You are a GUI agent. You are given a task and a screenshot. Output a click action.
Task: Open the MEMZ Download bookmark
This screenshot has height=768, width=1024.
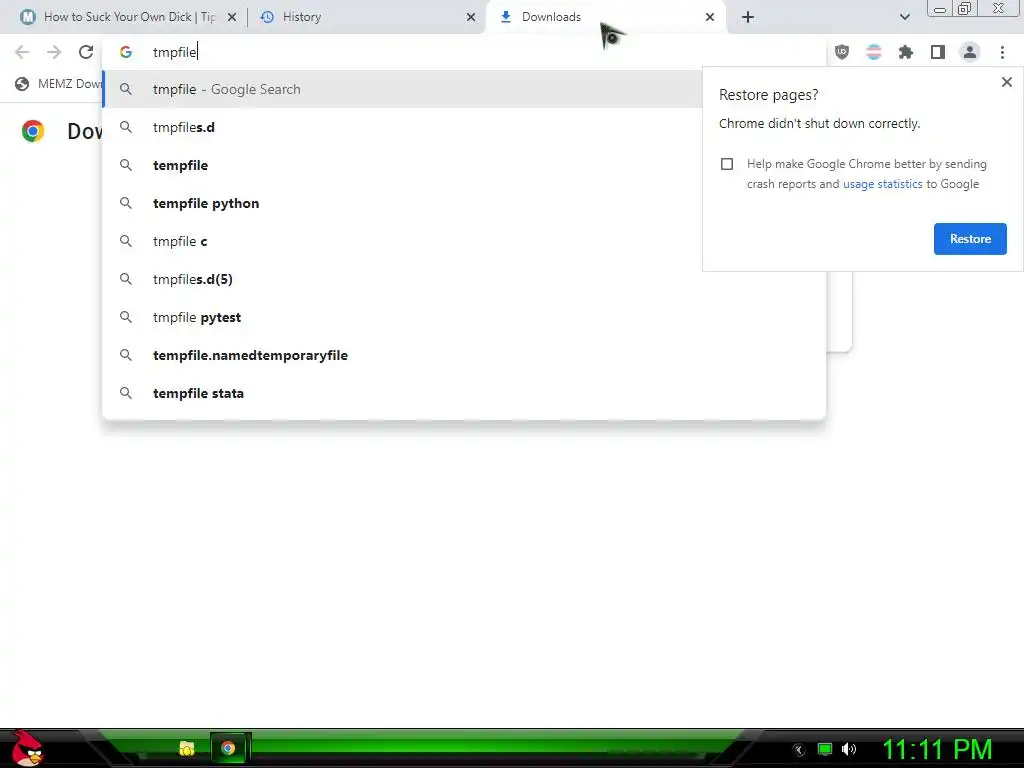pos(58,84)
